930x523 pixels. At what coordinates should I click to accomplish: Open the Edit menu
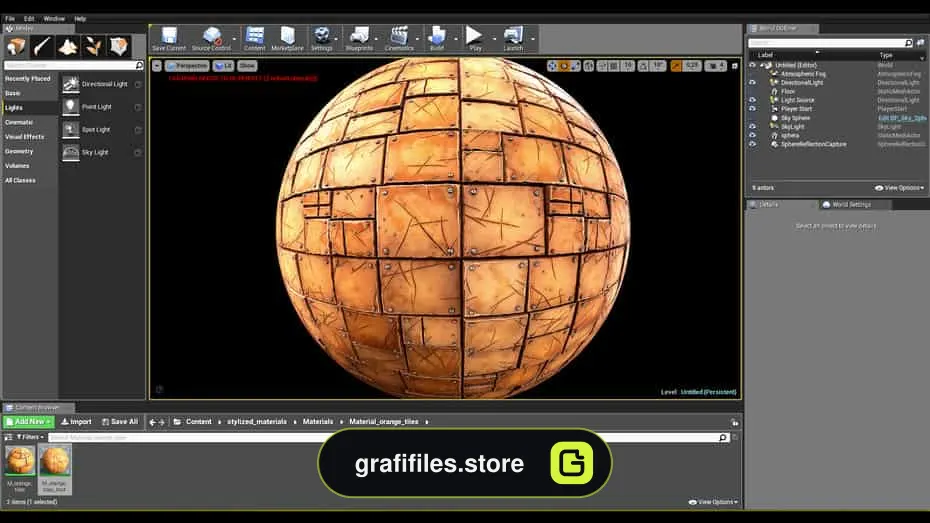click(x=29, y=19)
